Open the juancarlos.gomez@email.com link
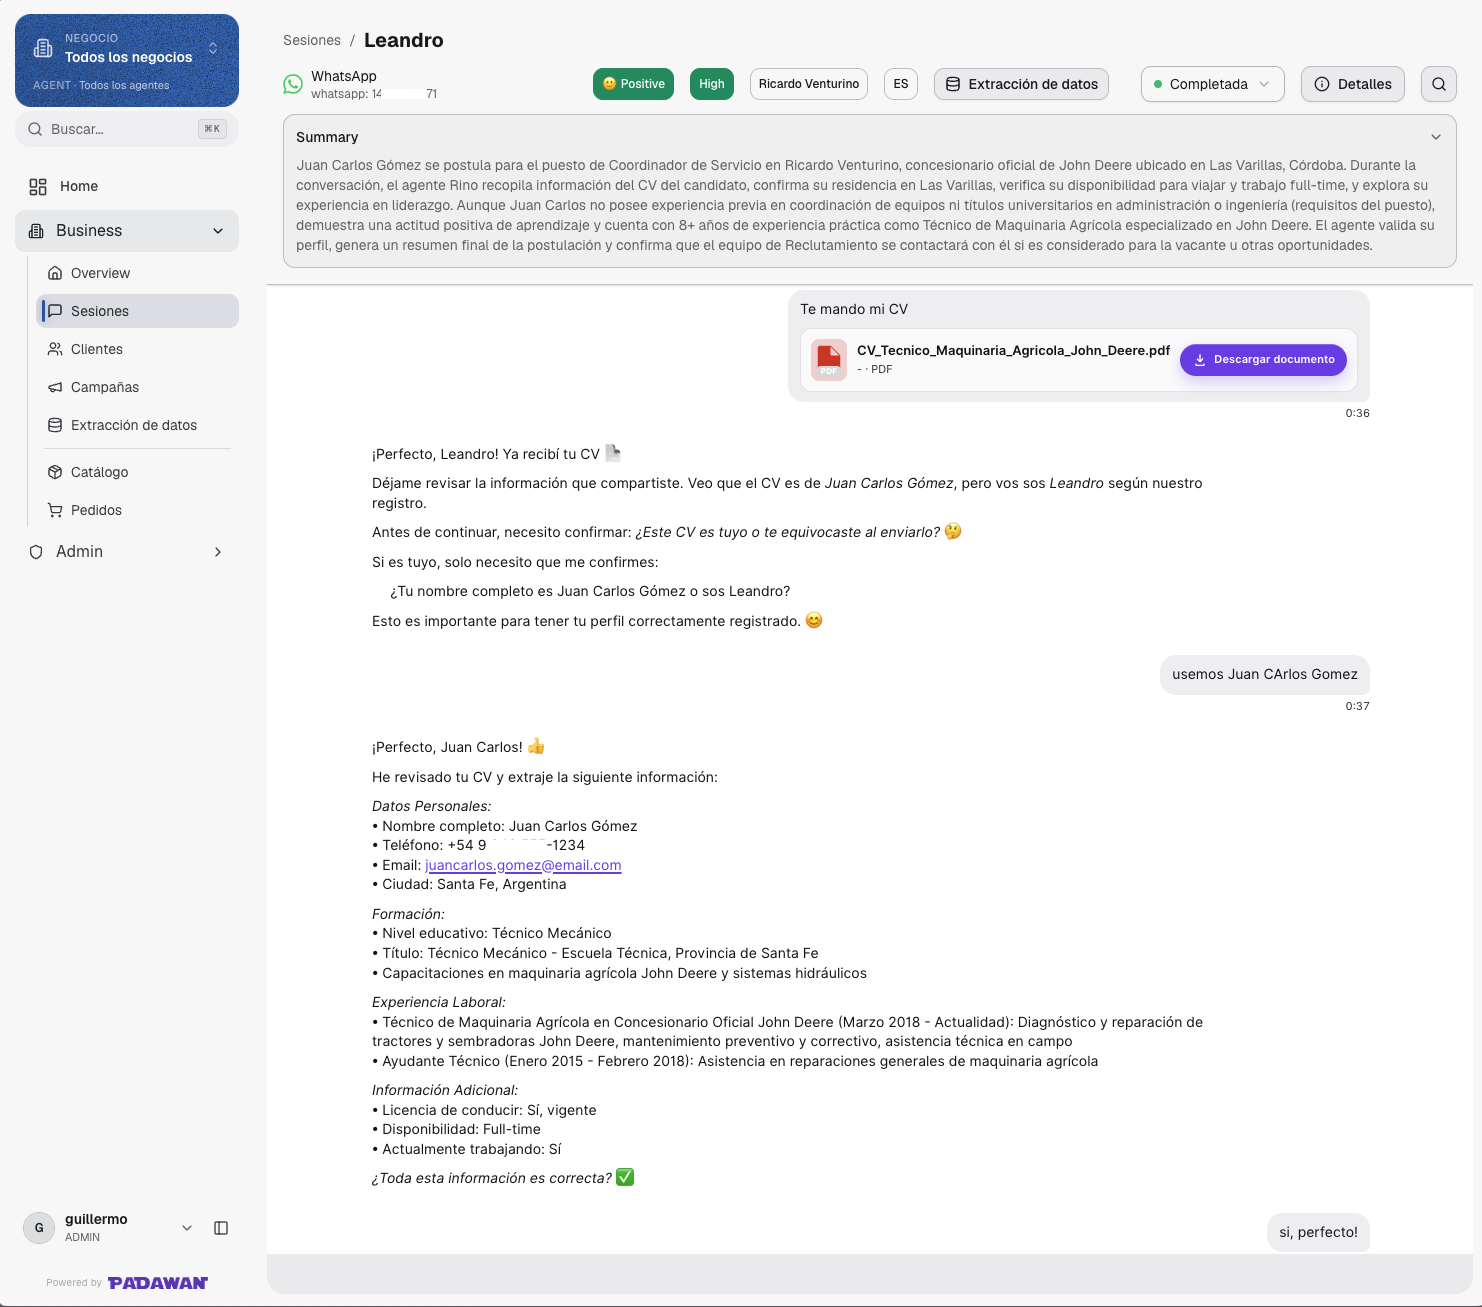1482x1307 pixels. point(523,865)
